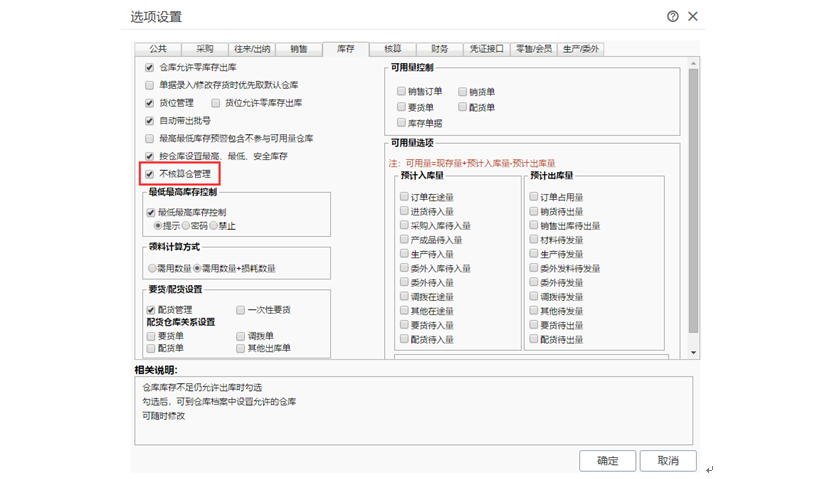This screenshot has width=836, height=479.
Task: Select 需用数量+损耗数量 radio button
Action: tap(197, 268)
